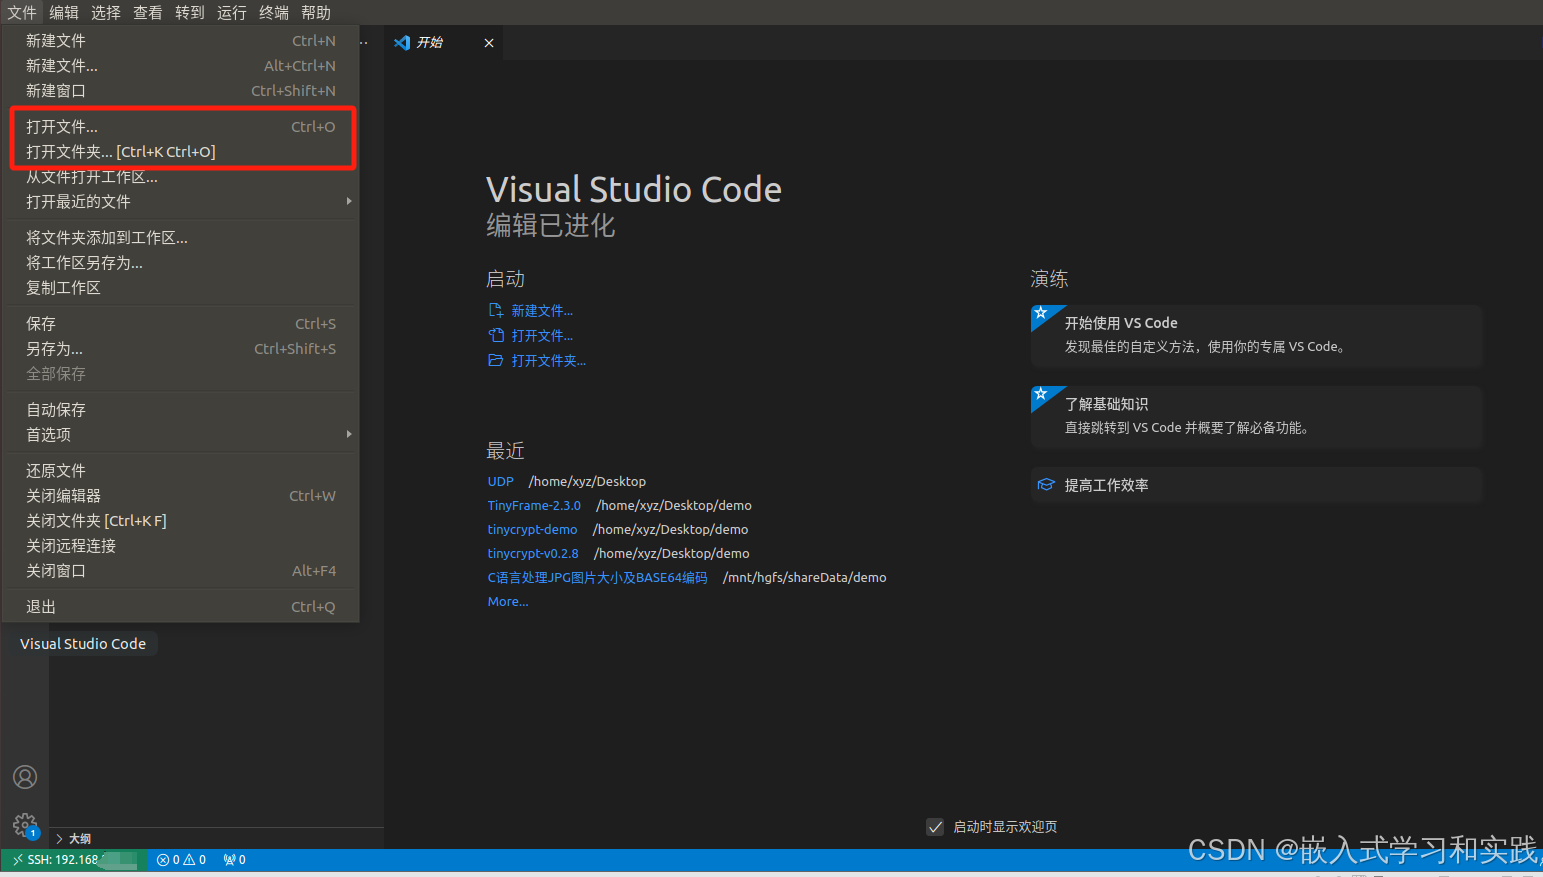Open the UDP recent project link
This screenshot has width=1543, height=877.
[500, 481]
